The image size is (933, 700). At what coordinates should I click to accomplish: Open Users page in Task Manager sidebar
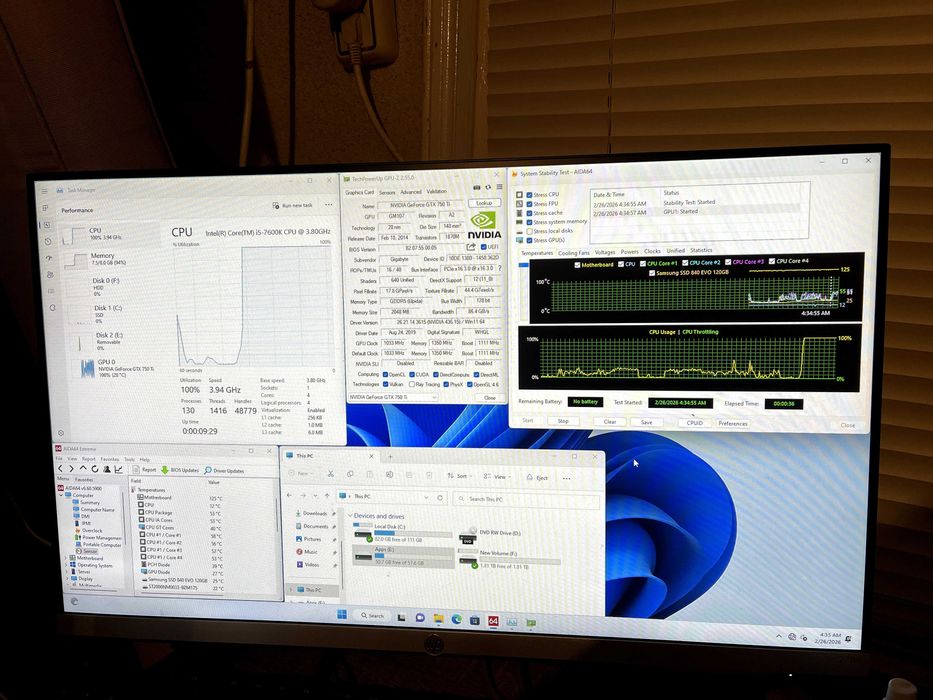pos(50,275)
